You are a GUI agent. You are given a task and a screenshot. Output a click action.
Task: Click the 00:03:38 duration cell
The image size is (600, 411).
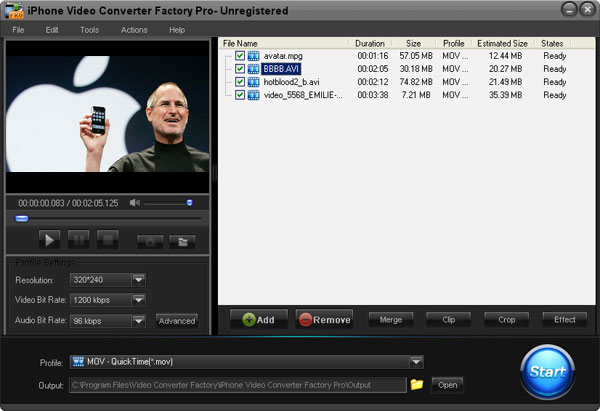pos(373,95)
